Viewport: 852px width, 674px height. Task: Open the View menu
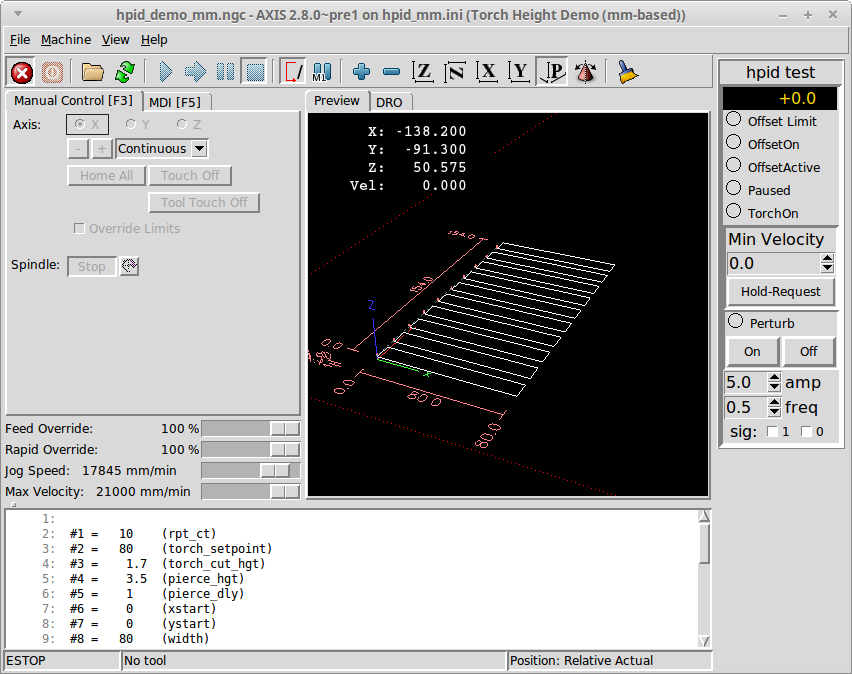coord(116,40)
